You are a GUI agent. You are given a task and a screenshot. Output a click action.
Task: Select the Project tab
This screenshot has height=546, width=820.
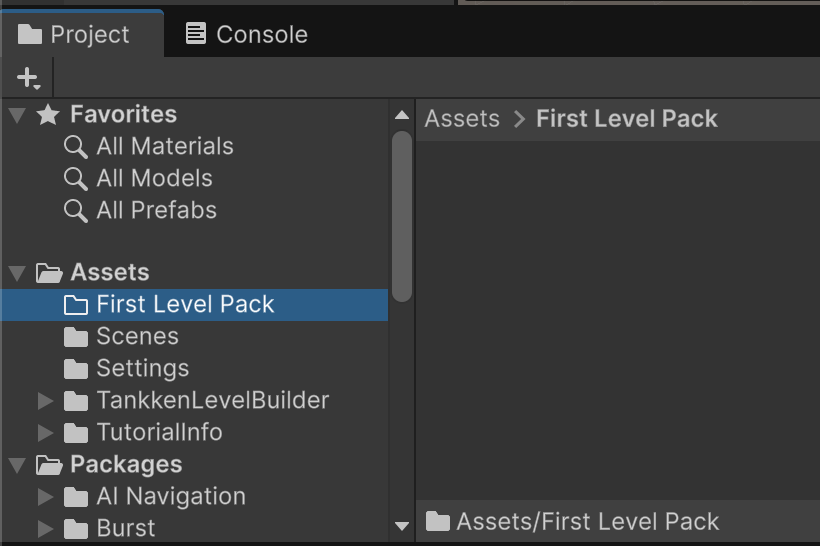point(74,35)
